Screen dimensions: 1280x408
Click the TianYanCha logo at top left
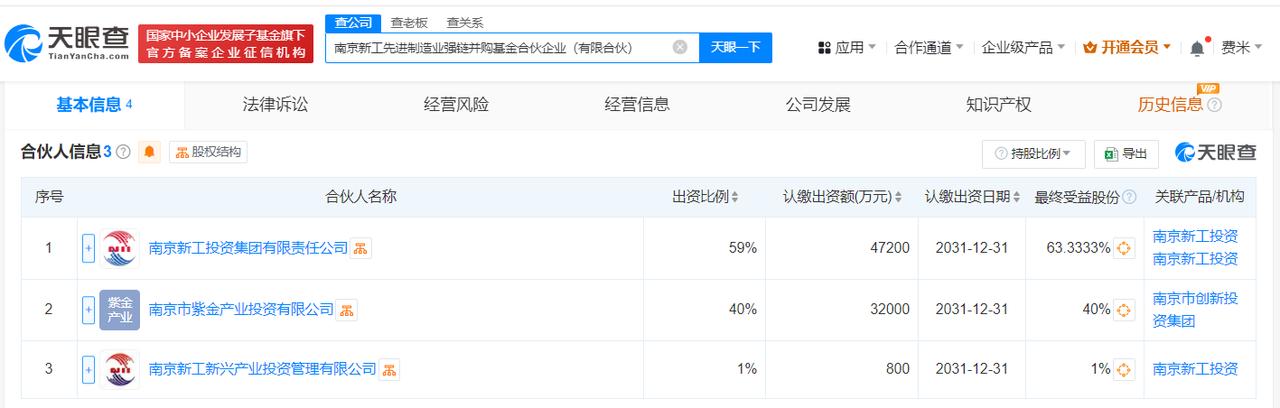[67, 43]
